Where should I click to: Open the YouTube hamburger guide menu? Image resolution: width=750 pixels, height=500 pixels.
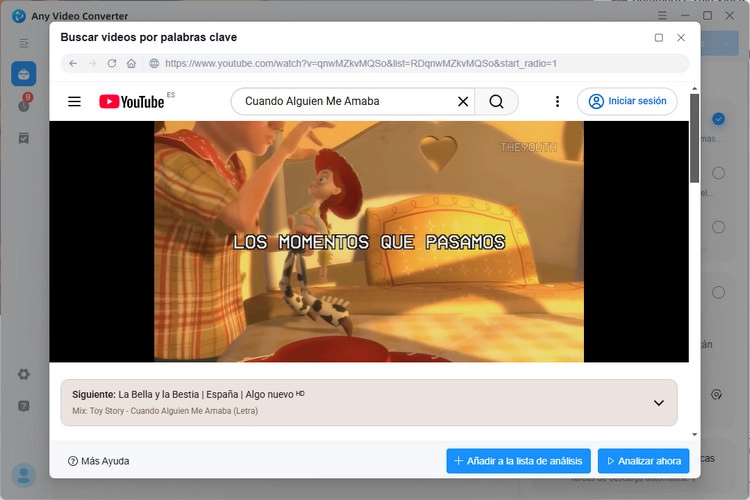pyautogui.click(x=74, y=101)
